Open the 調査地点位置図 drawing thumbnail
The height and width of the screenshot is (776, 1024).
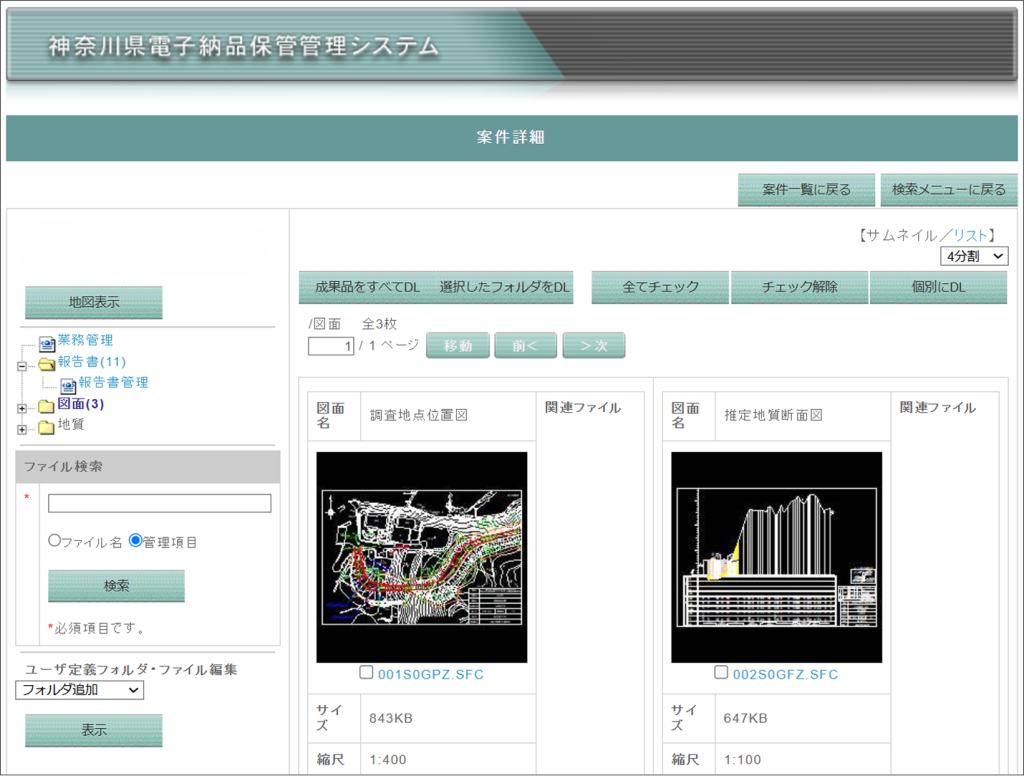(x=421, y=557)
